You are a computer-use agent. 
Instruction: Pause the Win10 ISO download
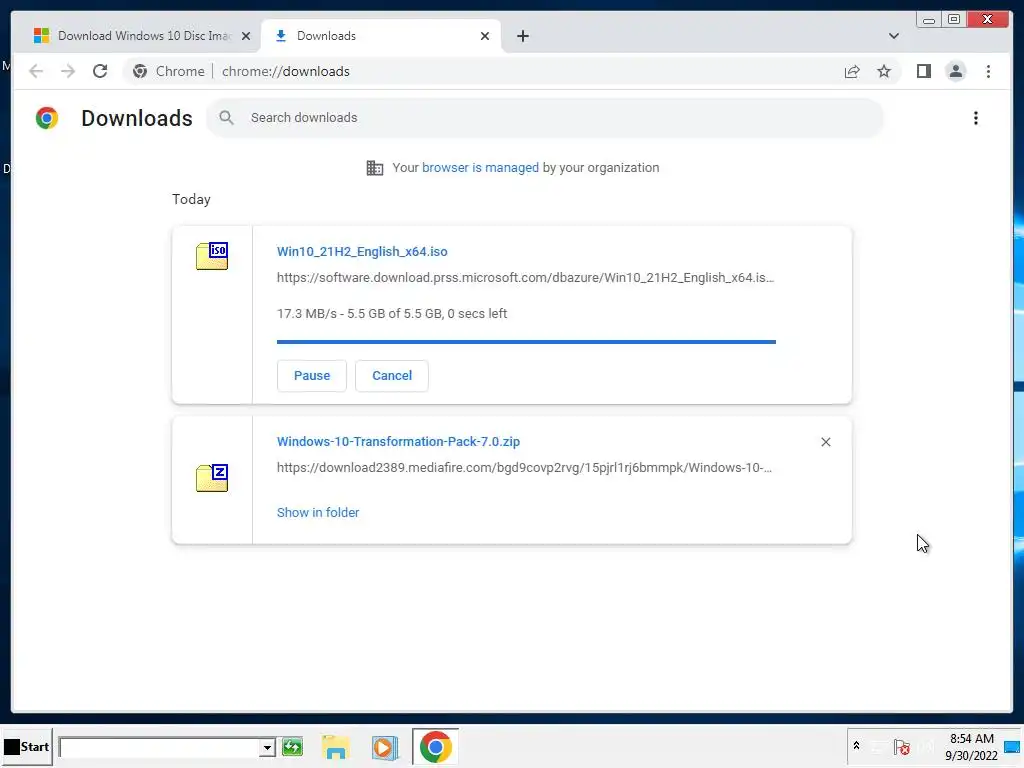tap(312, 376)
